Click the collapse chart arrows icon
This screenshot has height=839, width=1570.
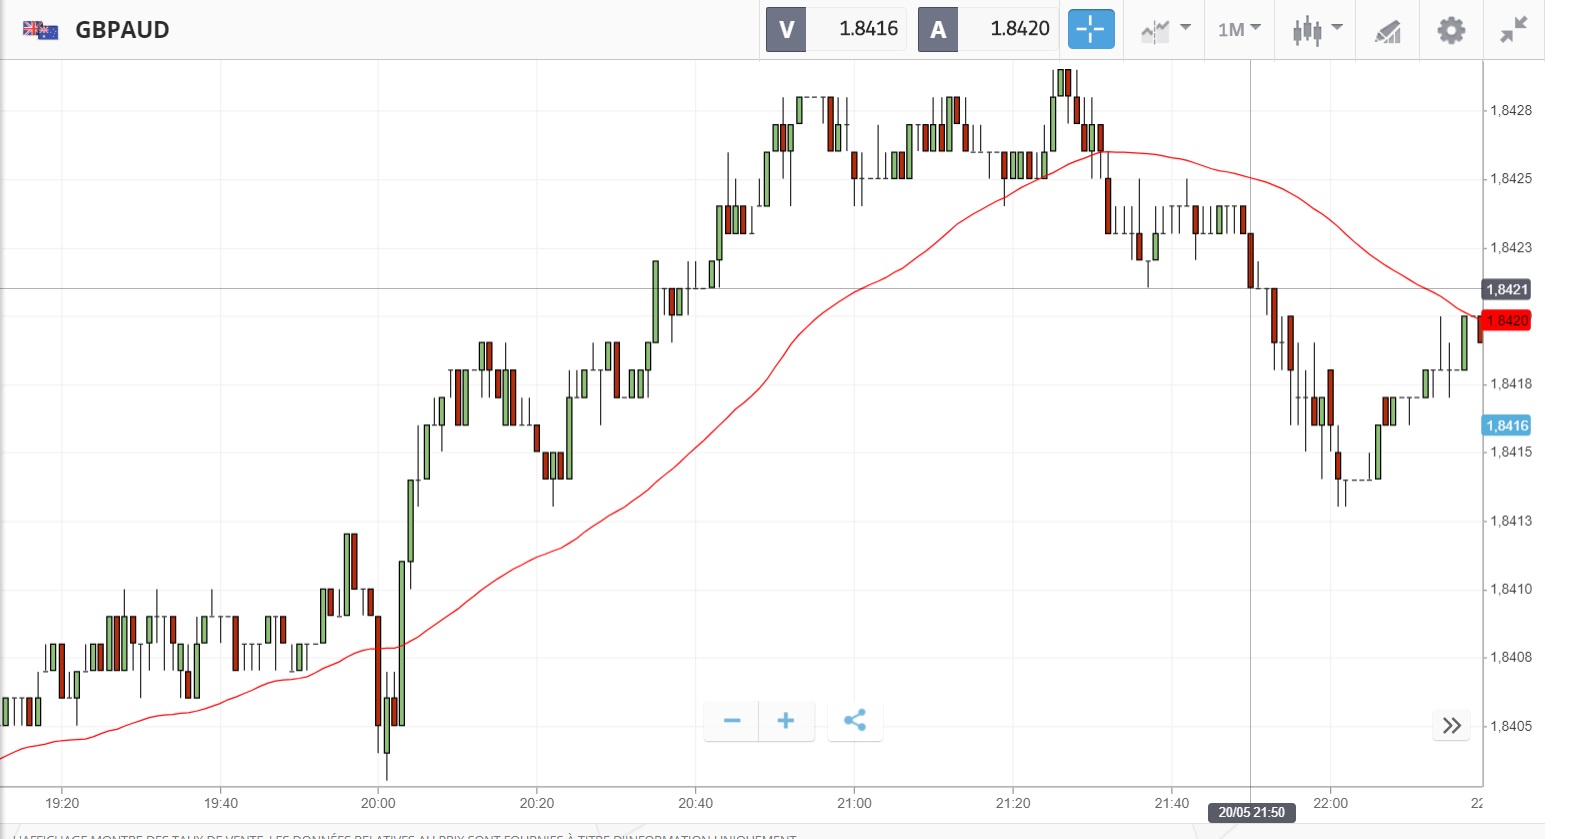(x=1513, y=30)
